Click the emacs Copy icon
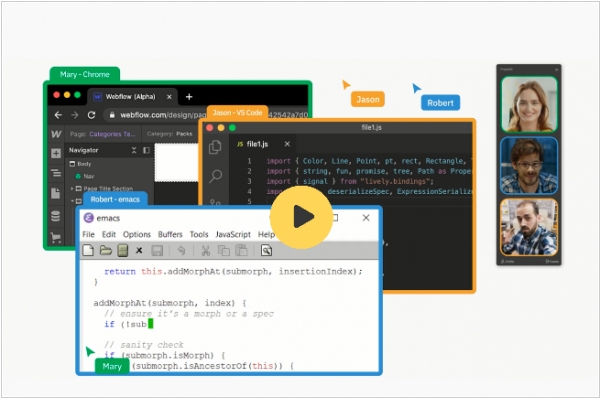Screen dimensions: 600x398 point(223,250)
